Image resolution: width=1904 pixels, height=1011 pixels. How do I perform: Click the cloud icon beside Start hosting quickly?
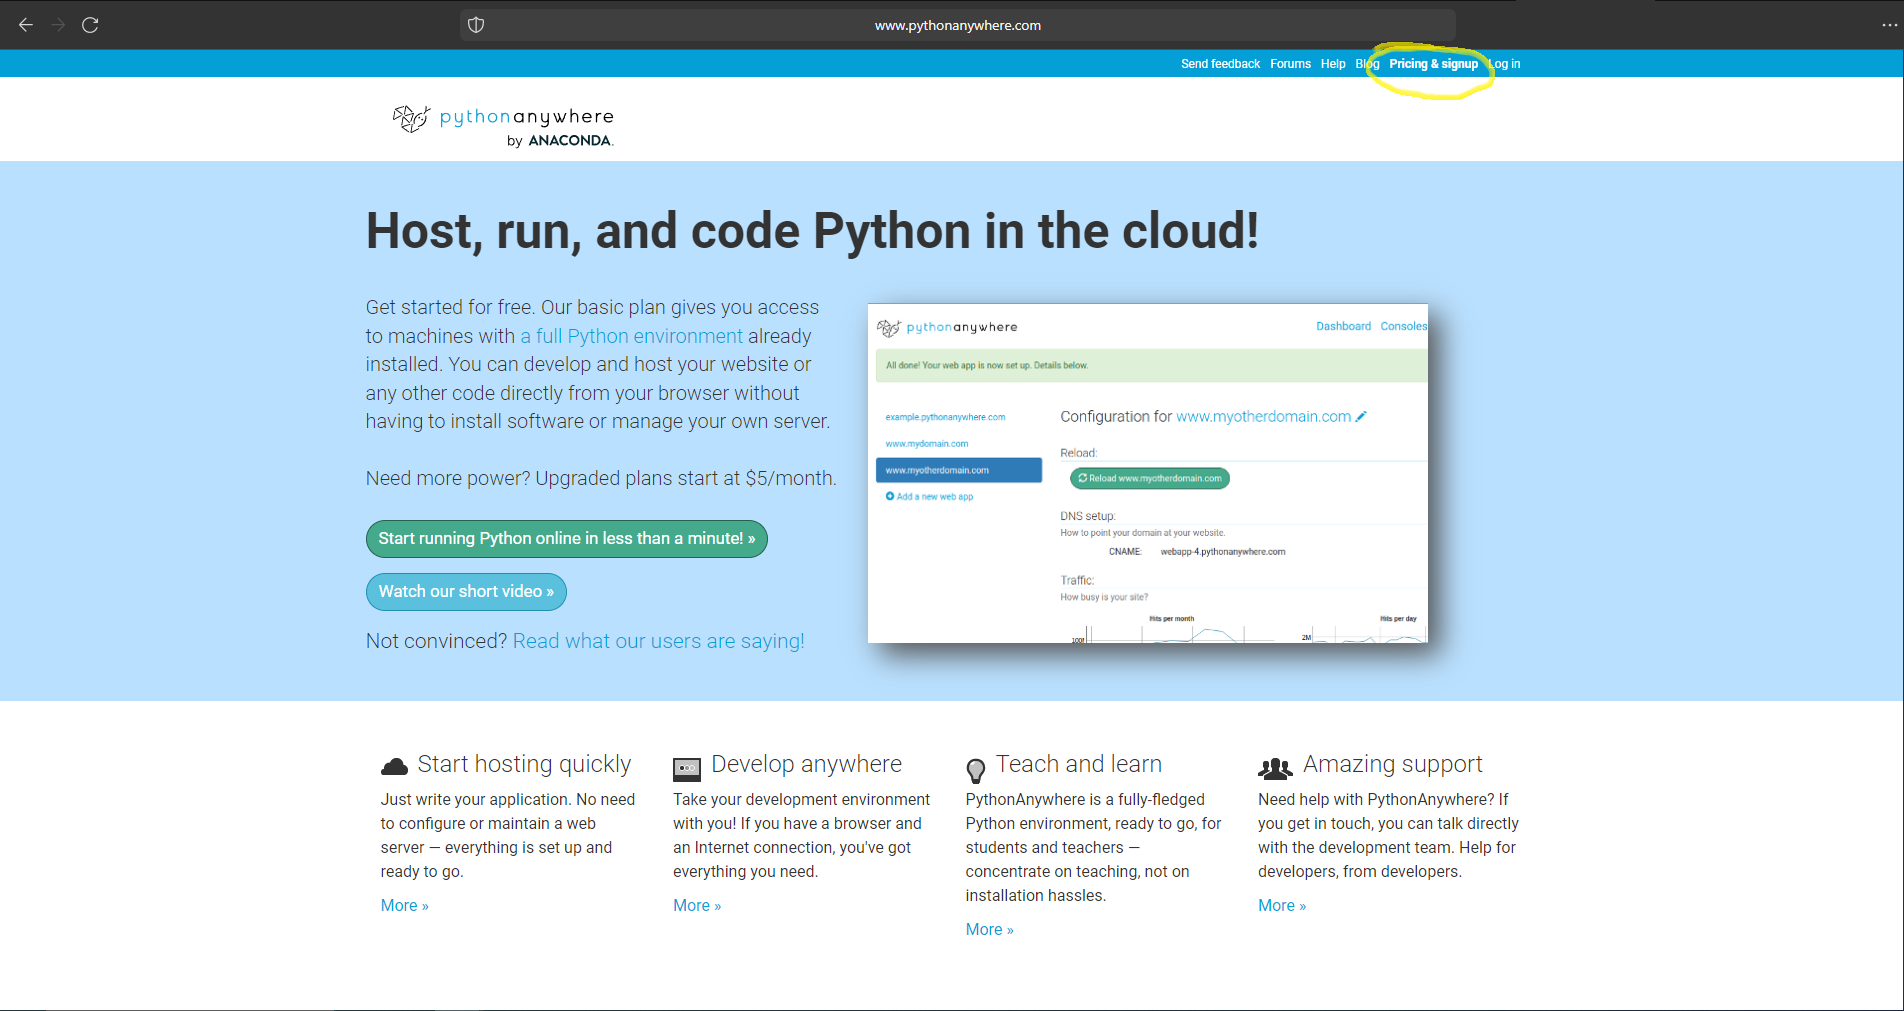coord(395,767)
